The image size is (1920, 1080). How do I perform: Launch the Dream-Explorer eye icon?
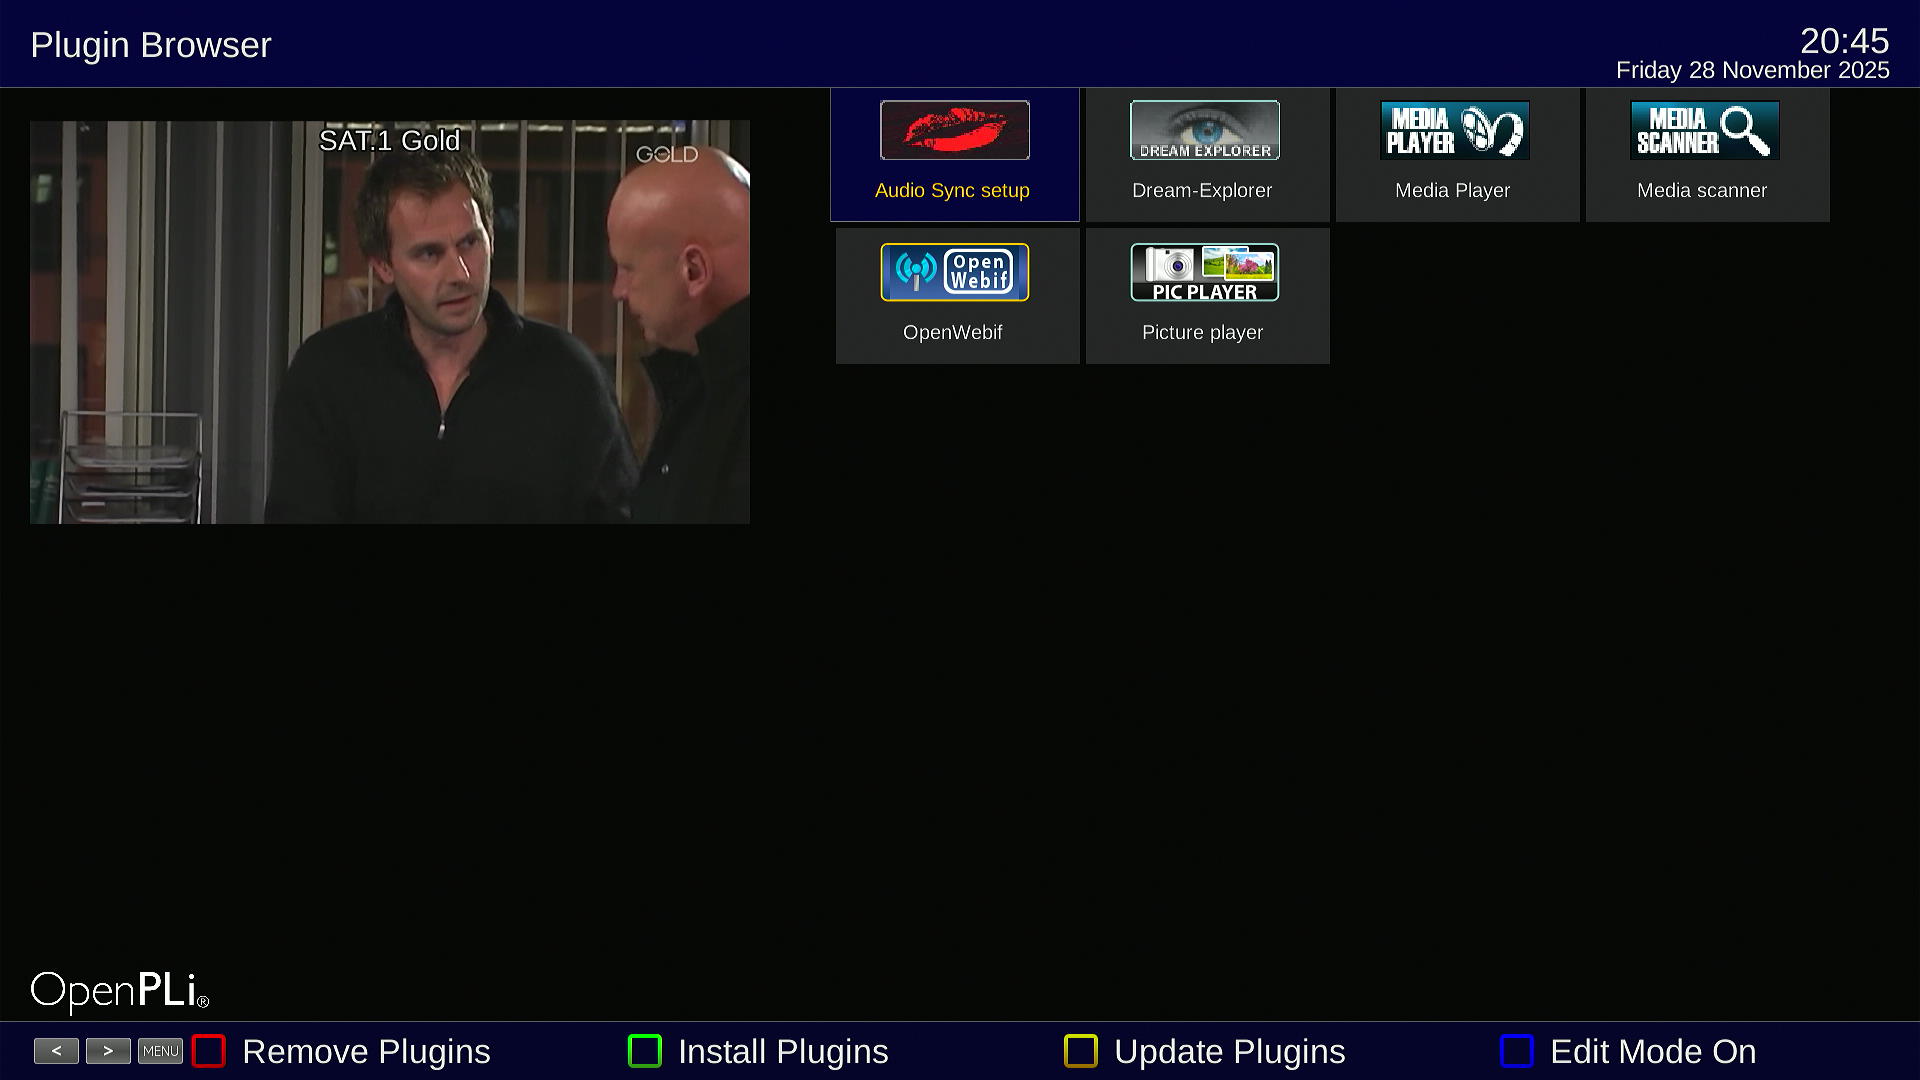pyautogui.click(x=1204, y=130)
